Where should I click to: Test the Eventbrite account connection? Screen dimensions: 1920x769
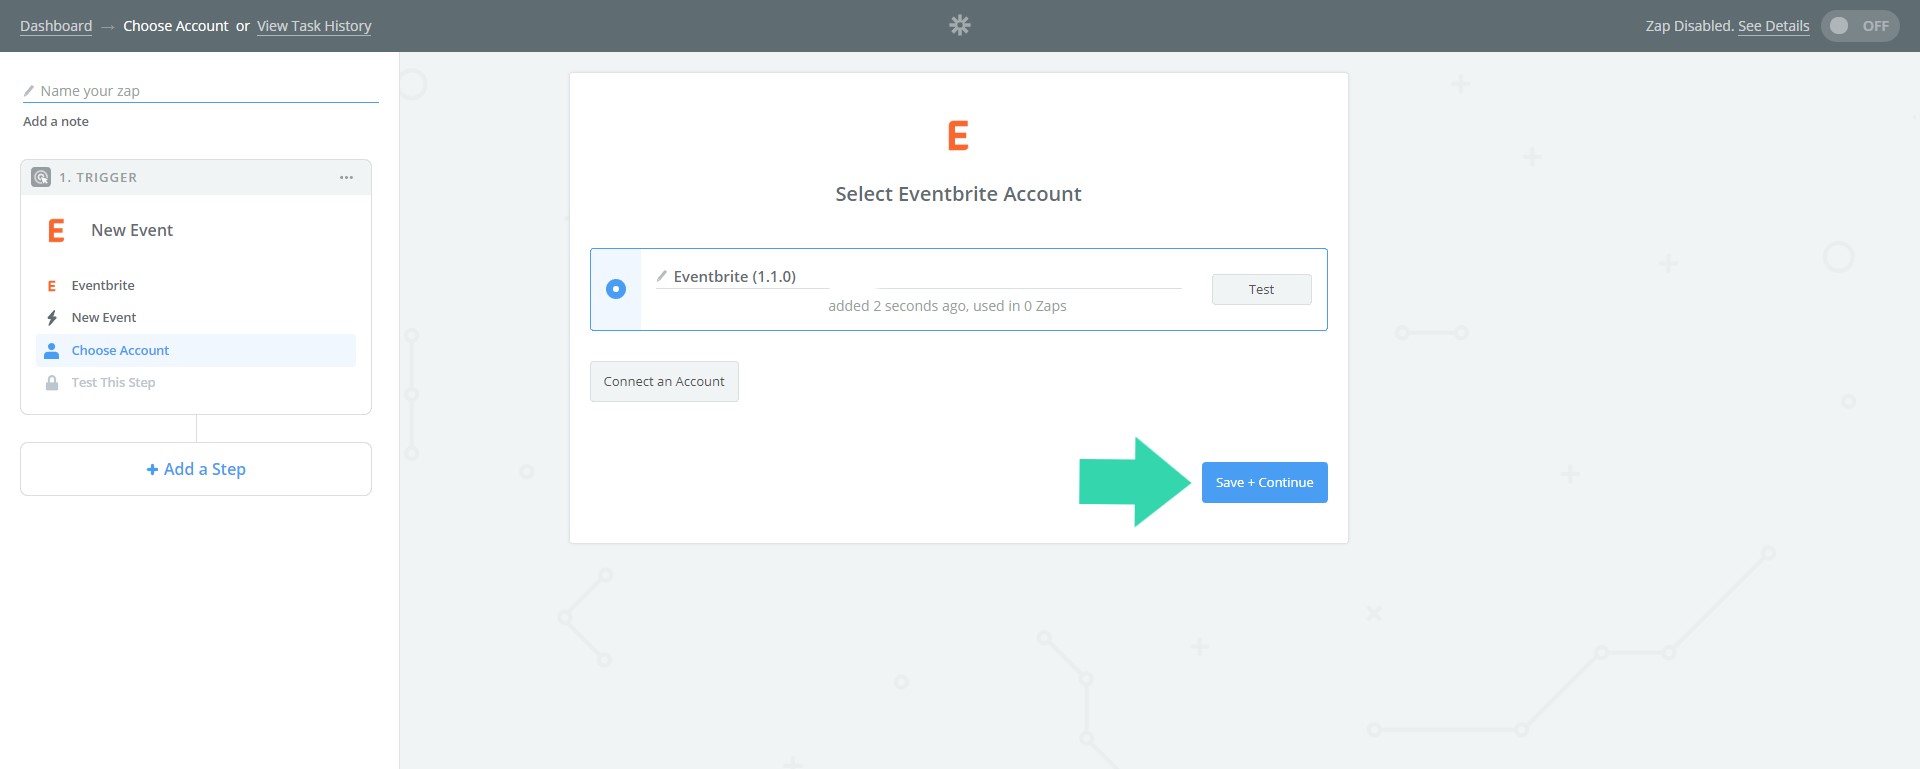[1261, 290]
